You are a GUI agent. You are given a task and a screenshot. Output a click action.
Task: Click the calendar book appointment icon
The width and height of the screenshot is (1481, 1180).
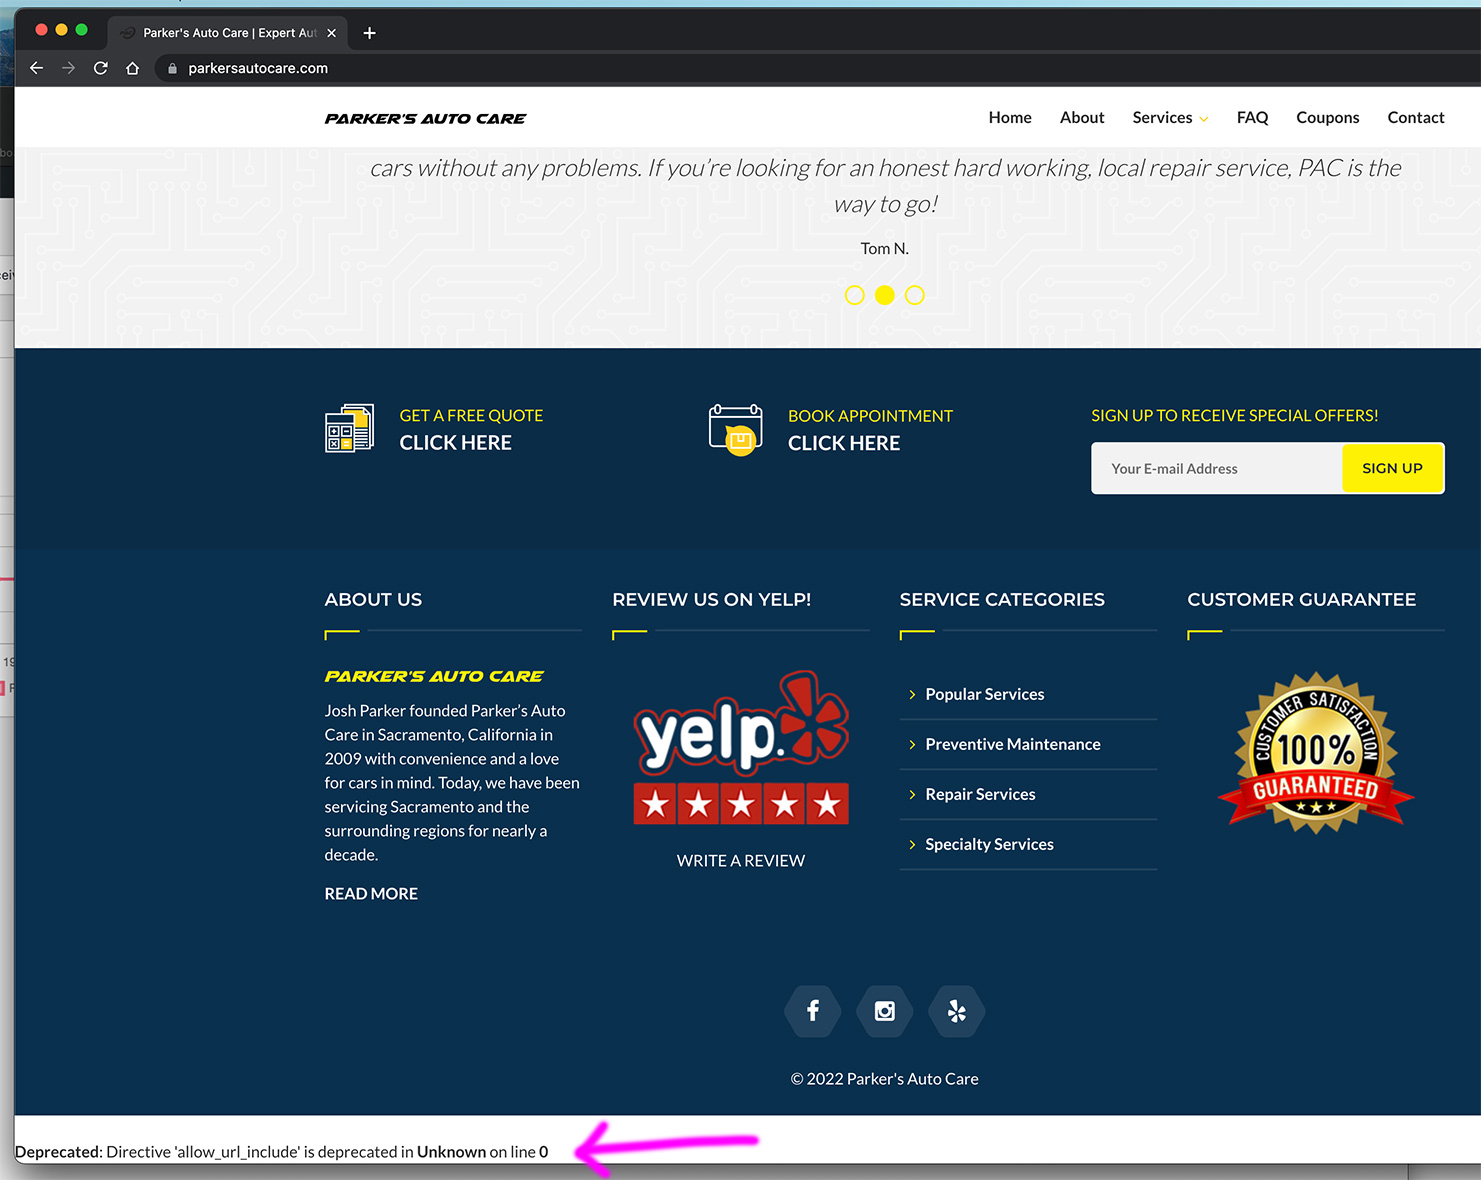pyautogui.click(x=736, y=429)
